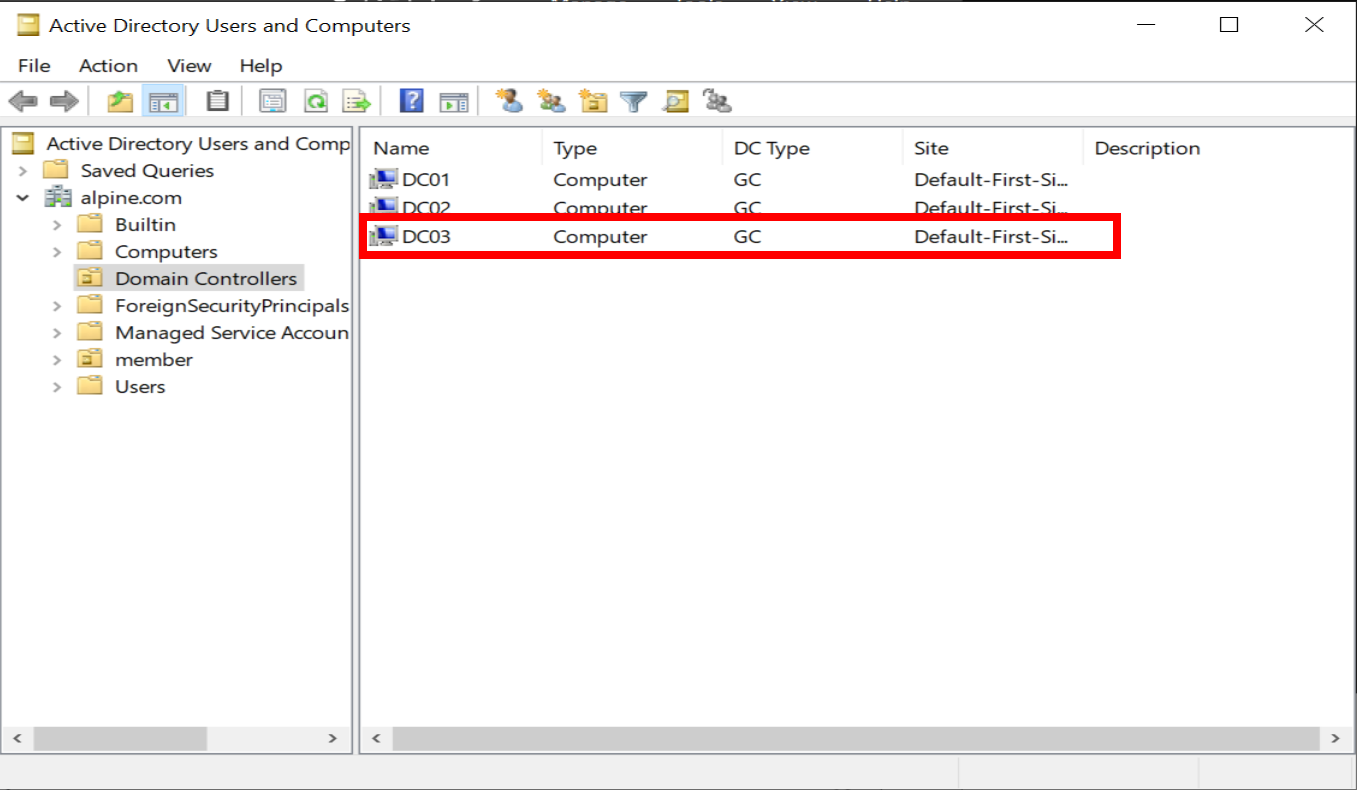Image resolution: width=1357 pixels, height=790 pixels.
Task: Sort by the Name column header
Action: [451, 148]
